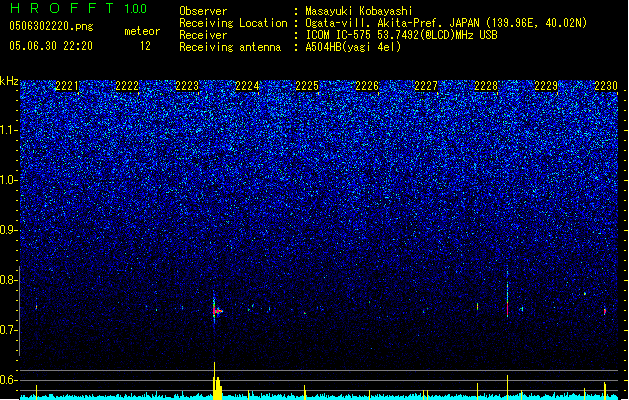Viewport: 629px width, 400px height.
Task: Click the 2229 time marker
Action: pyautogui.click(x=546, y=86)
